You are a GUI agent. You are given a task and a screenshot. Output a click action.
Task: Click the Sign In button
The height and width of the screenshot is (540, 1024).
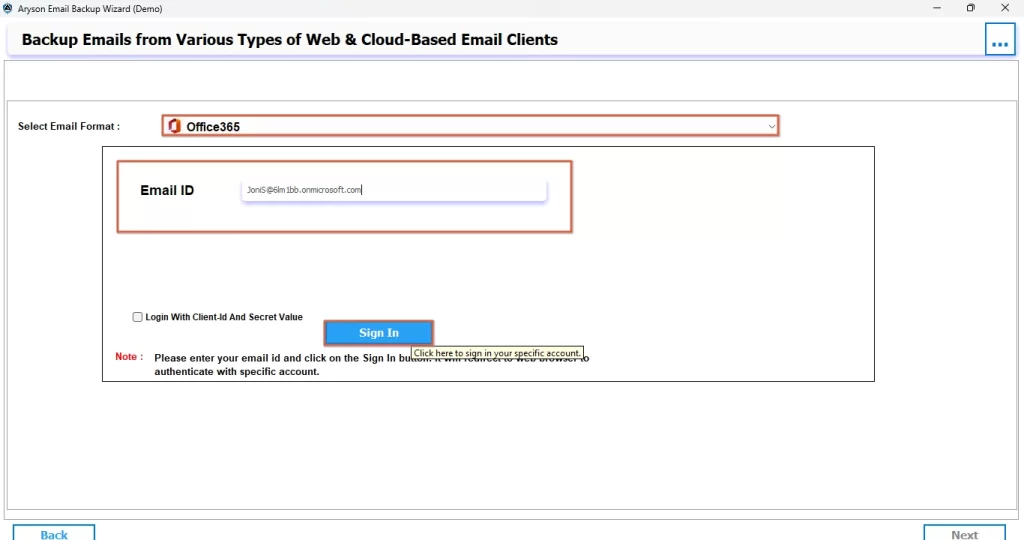point(379,333)
